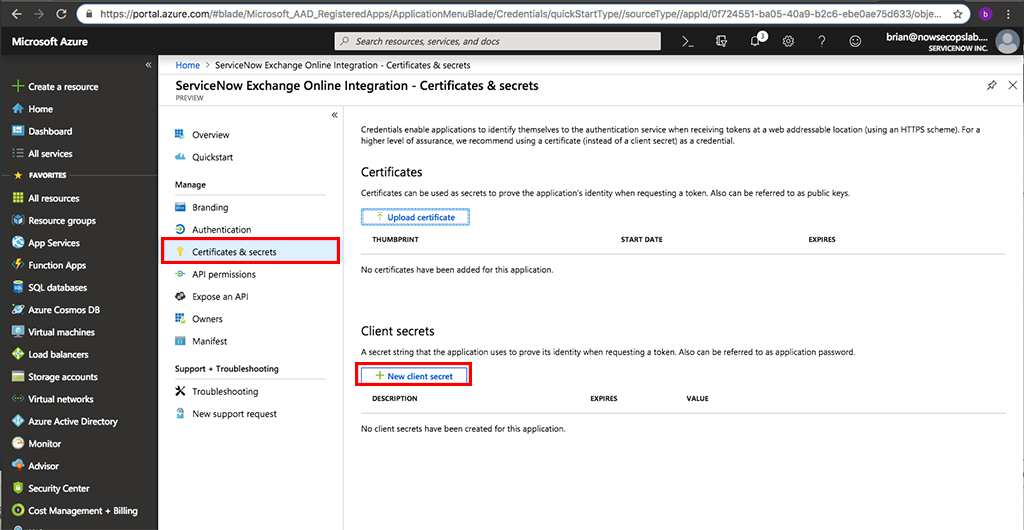The height and width of the screenshot is (530, 1024).
Task: Open the help question mark
Action: [x=822, y=41]
